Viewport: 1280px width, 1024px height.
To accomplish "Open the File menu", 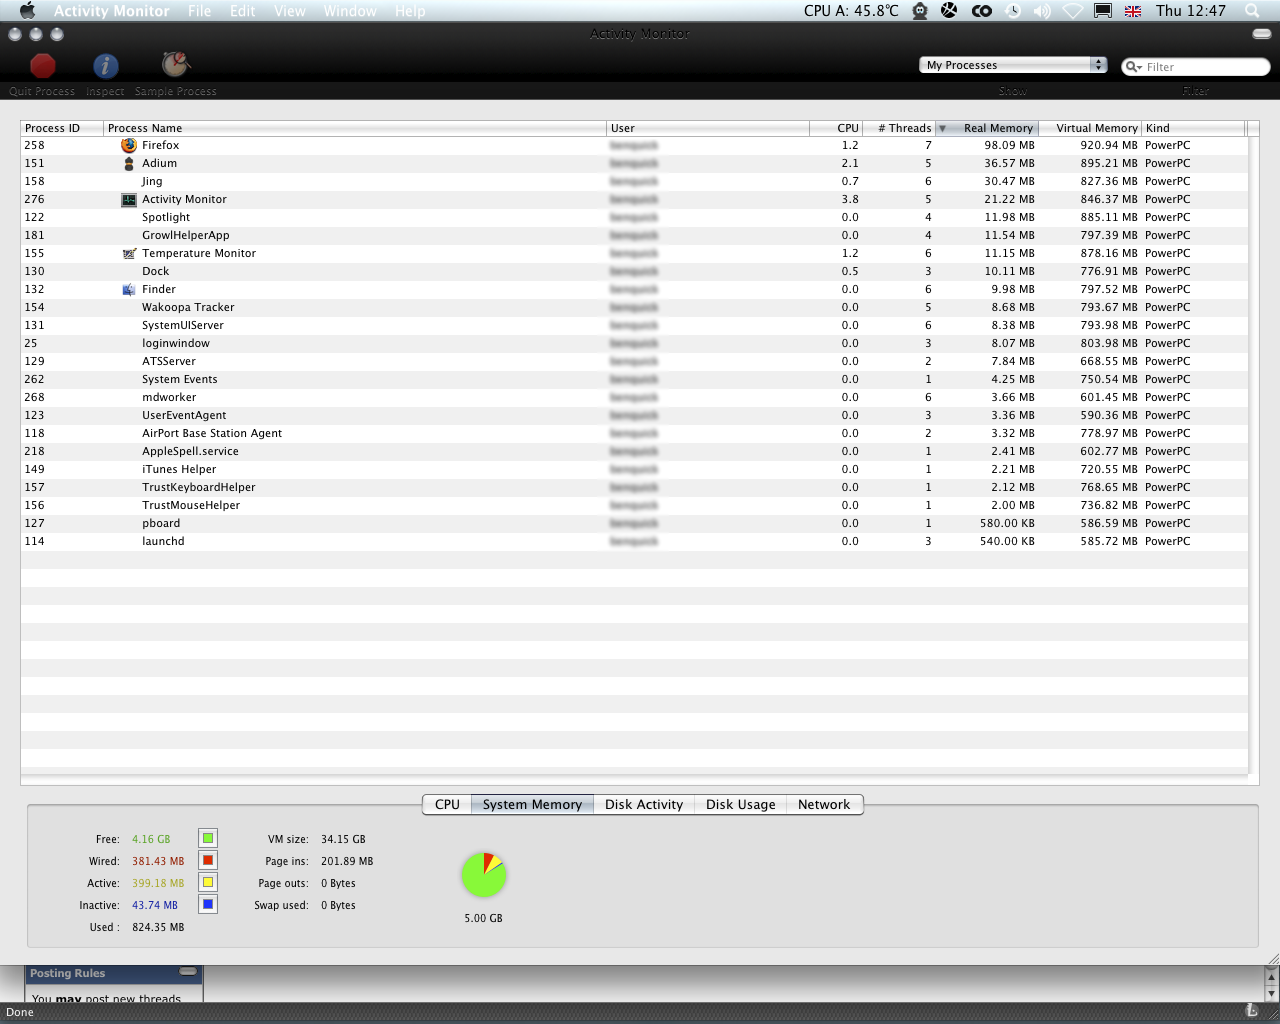I will [x=200, y=11].
